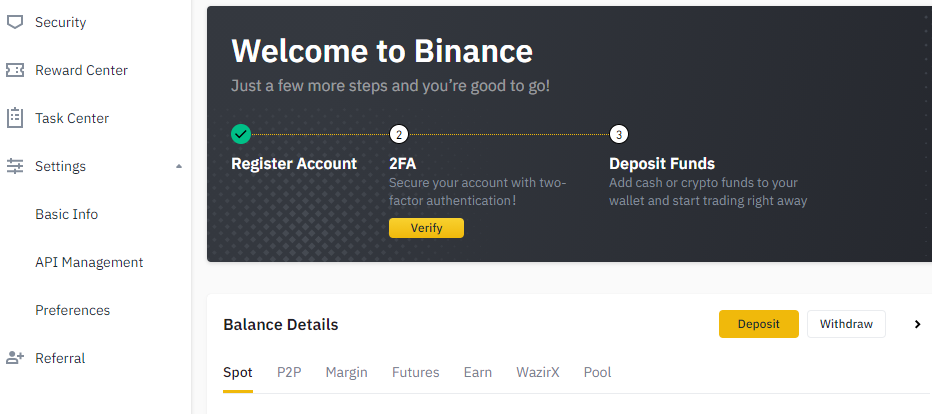Select step 2 circle for 2FA

coord(399,134)
